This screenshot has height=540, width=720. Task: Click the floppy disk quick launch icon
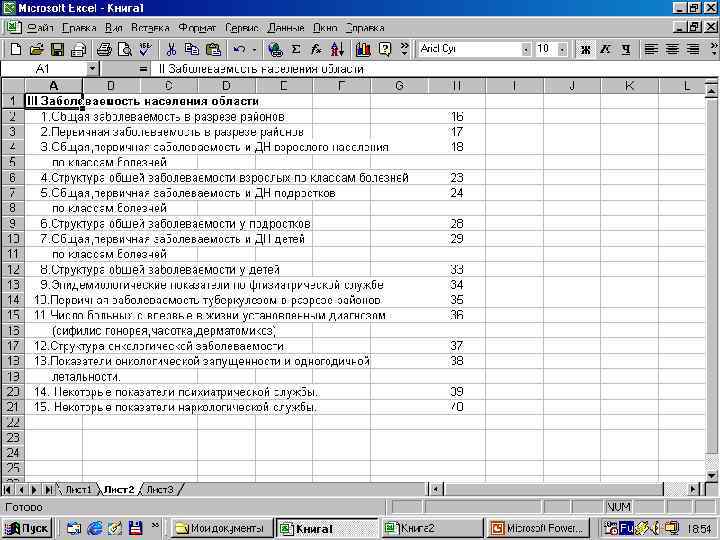[135, 528]
